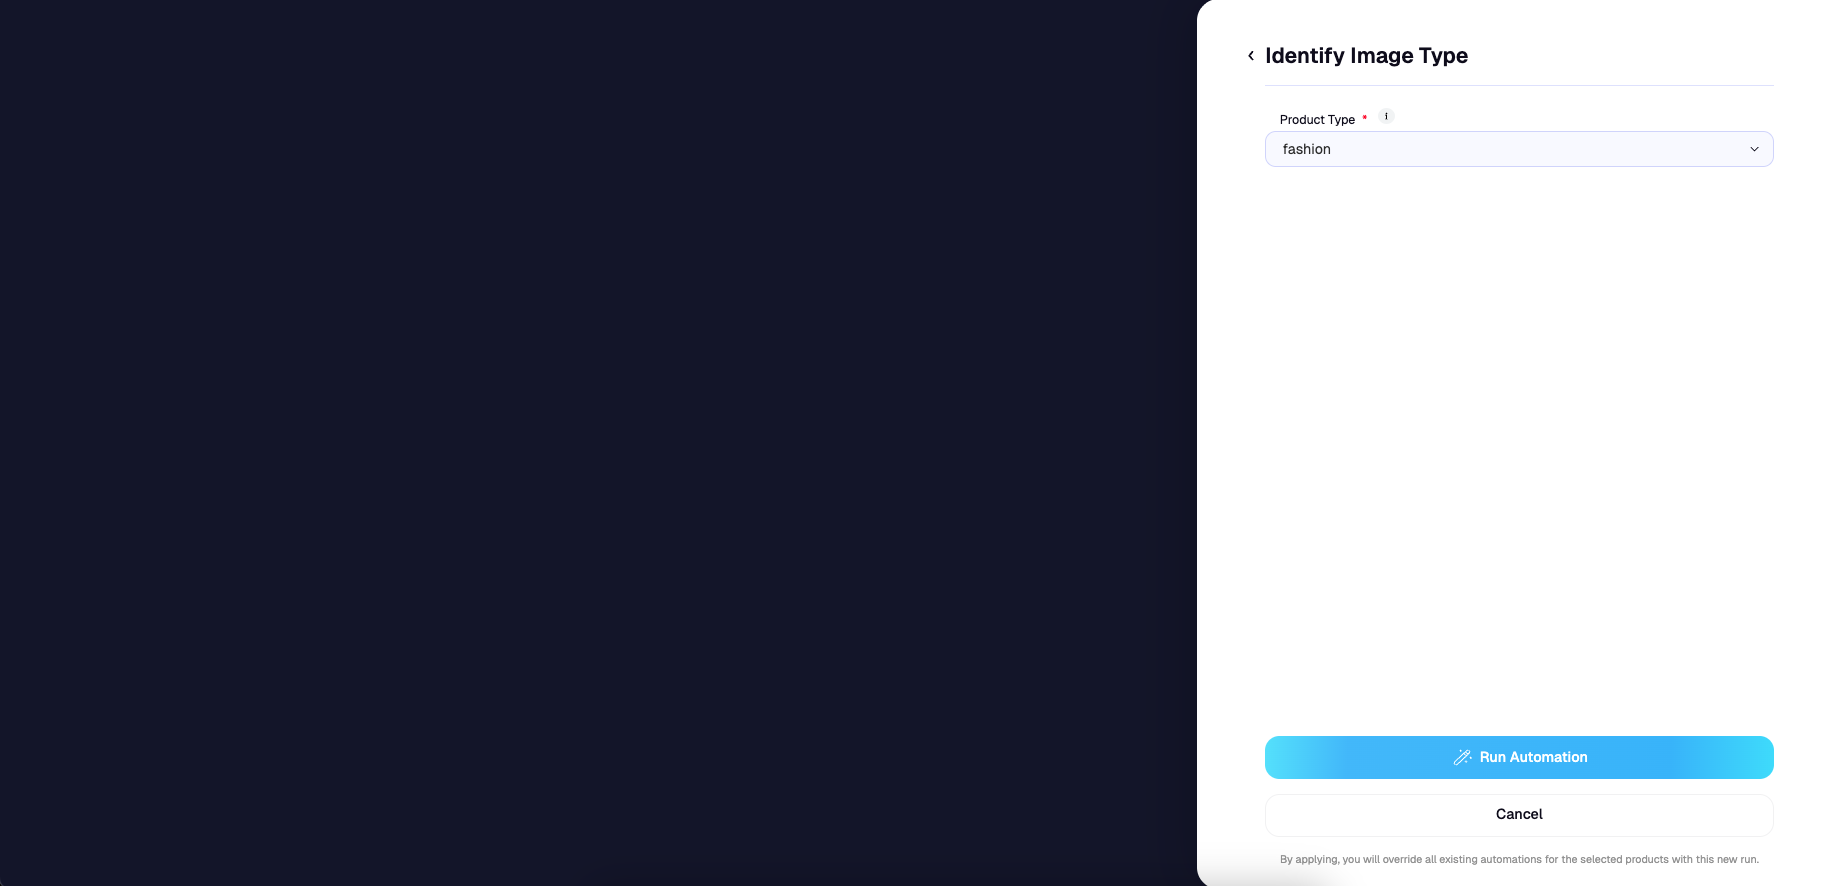Click the Product Type field label
Screen dimensions: 1837x886
click(1317, 119)
